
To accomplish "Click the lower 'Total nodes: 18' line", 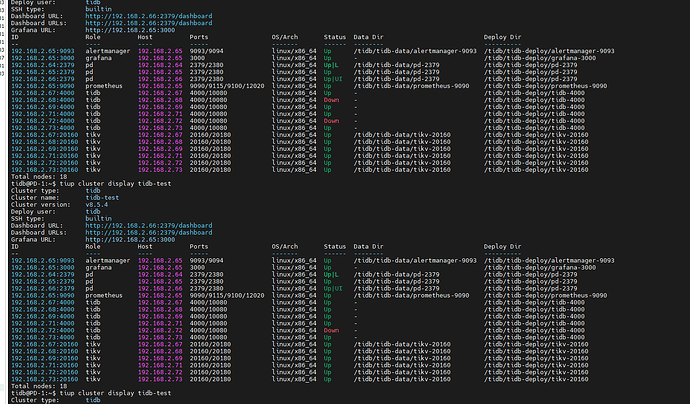I will click(39, 386).
